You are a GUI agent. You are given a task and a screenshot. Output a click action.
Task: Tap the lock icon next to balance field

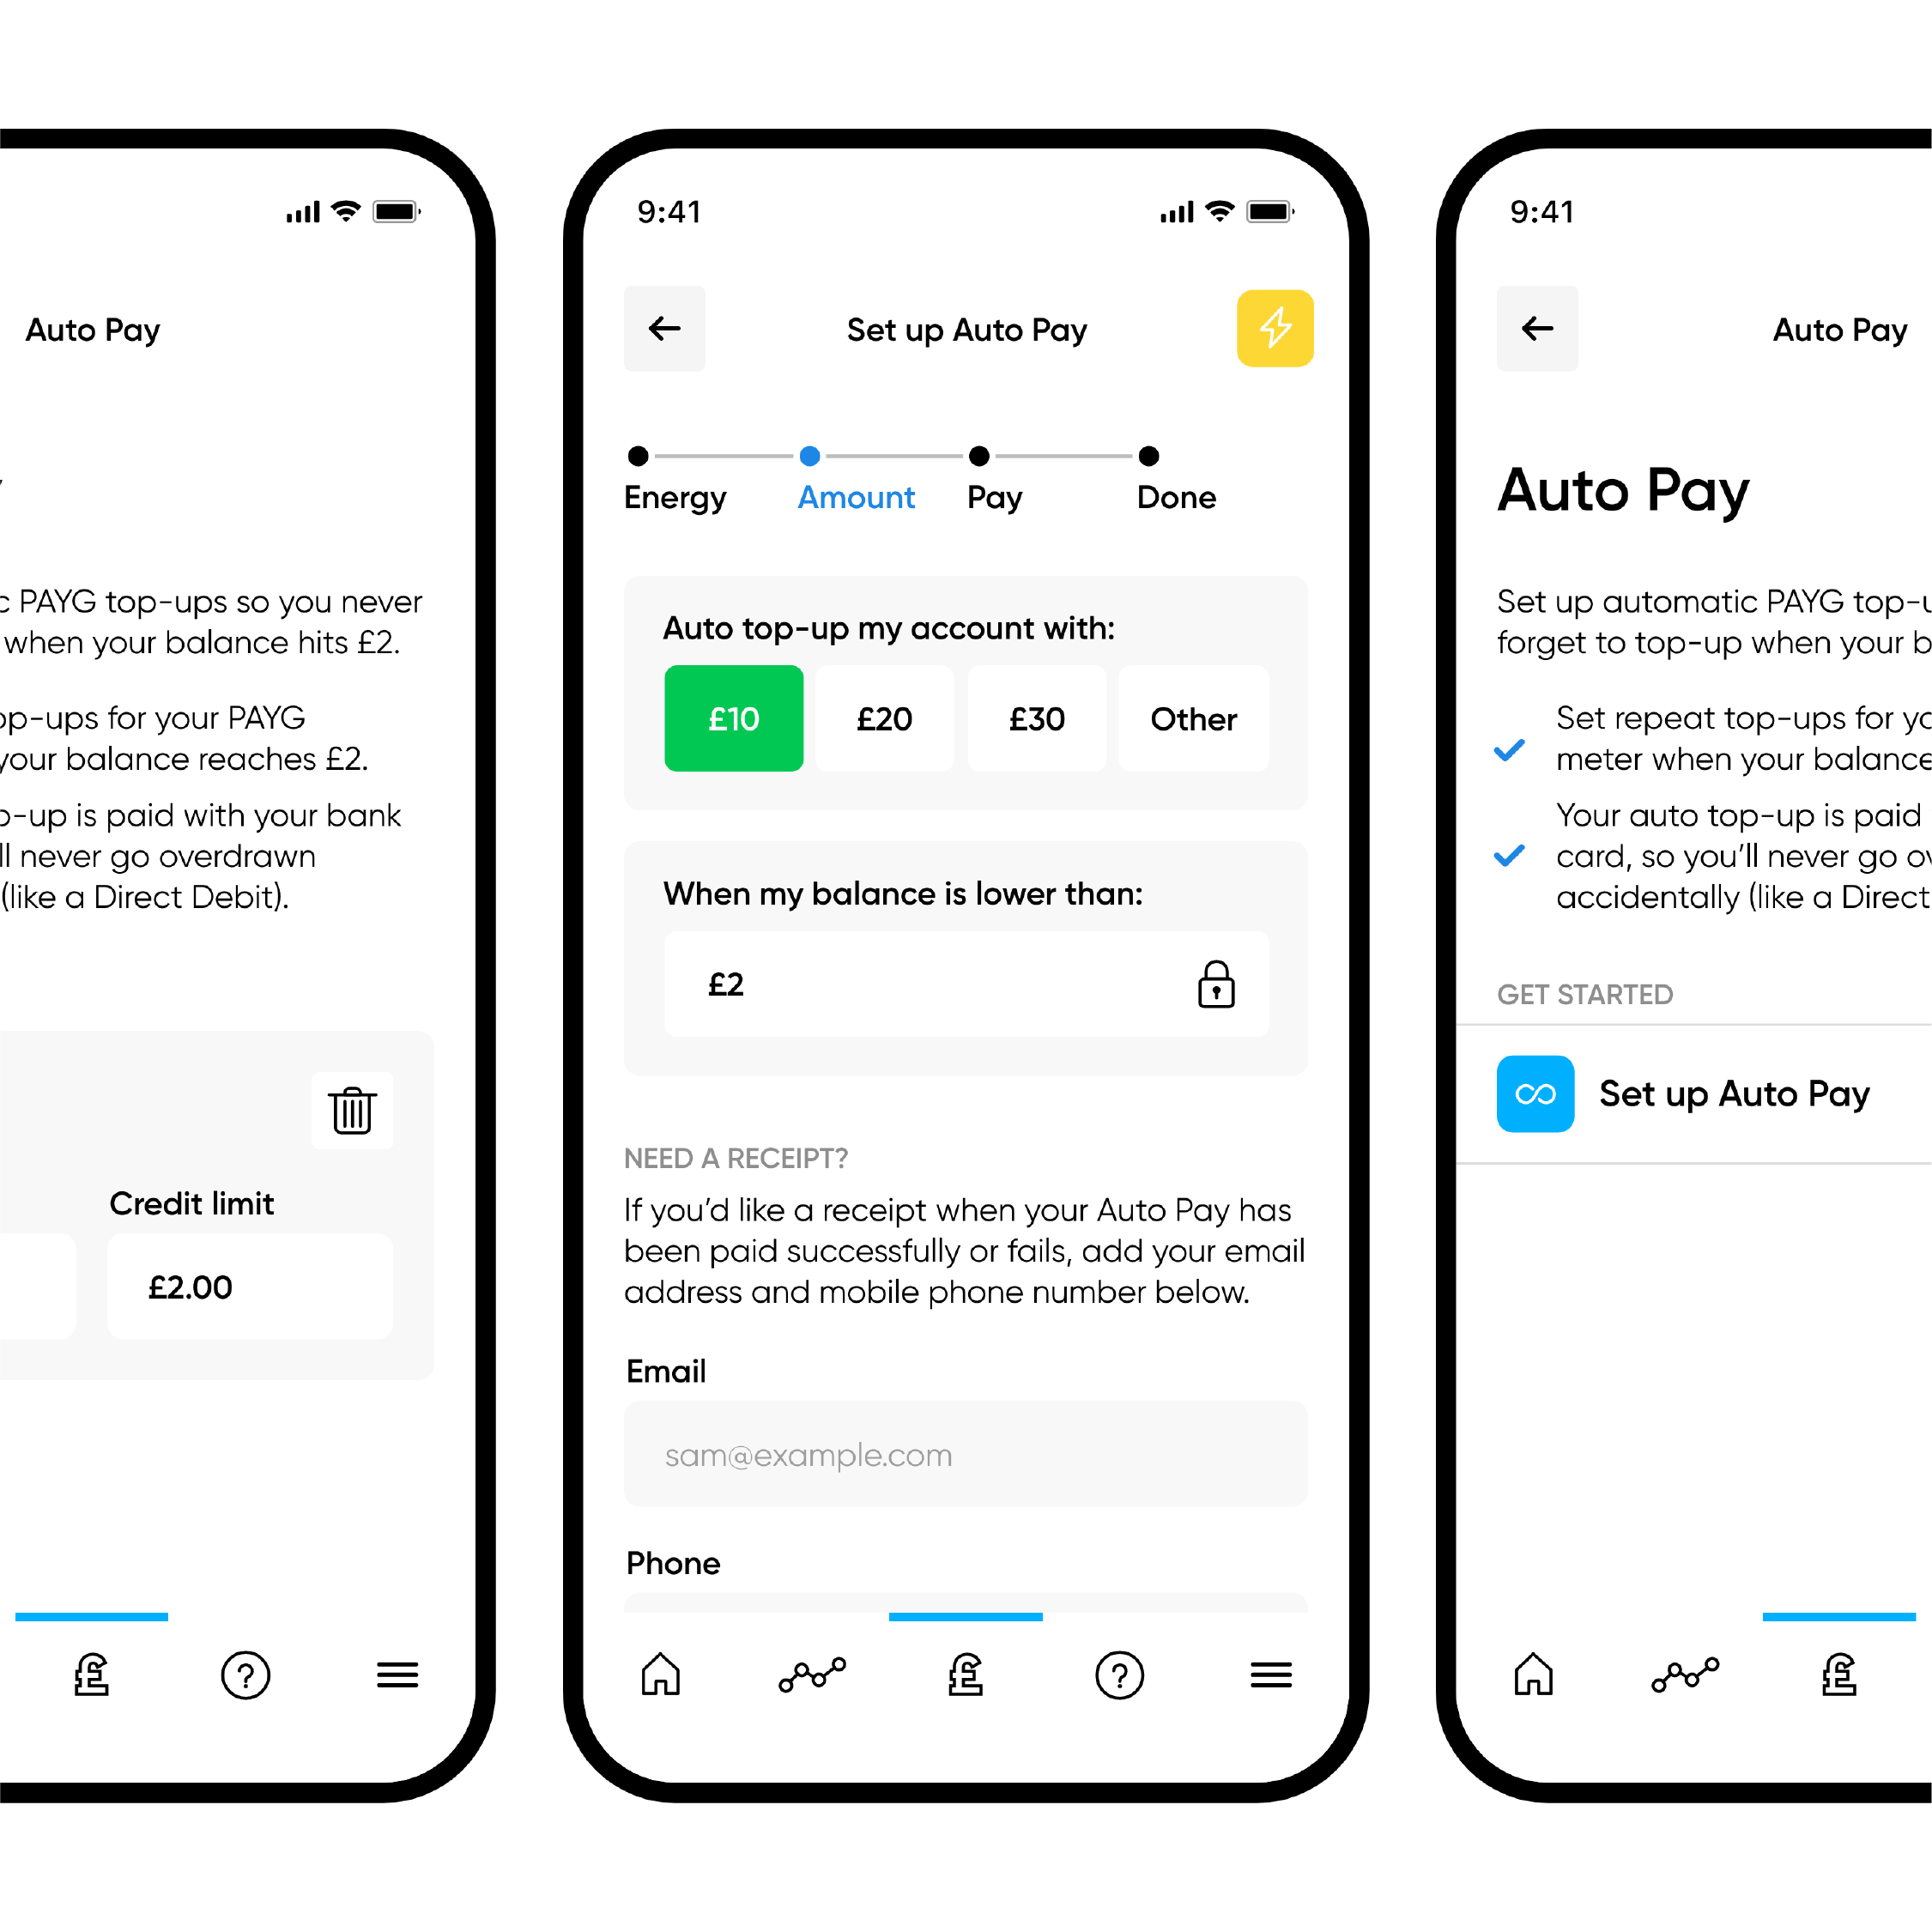1217,987
